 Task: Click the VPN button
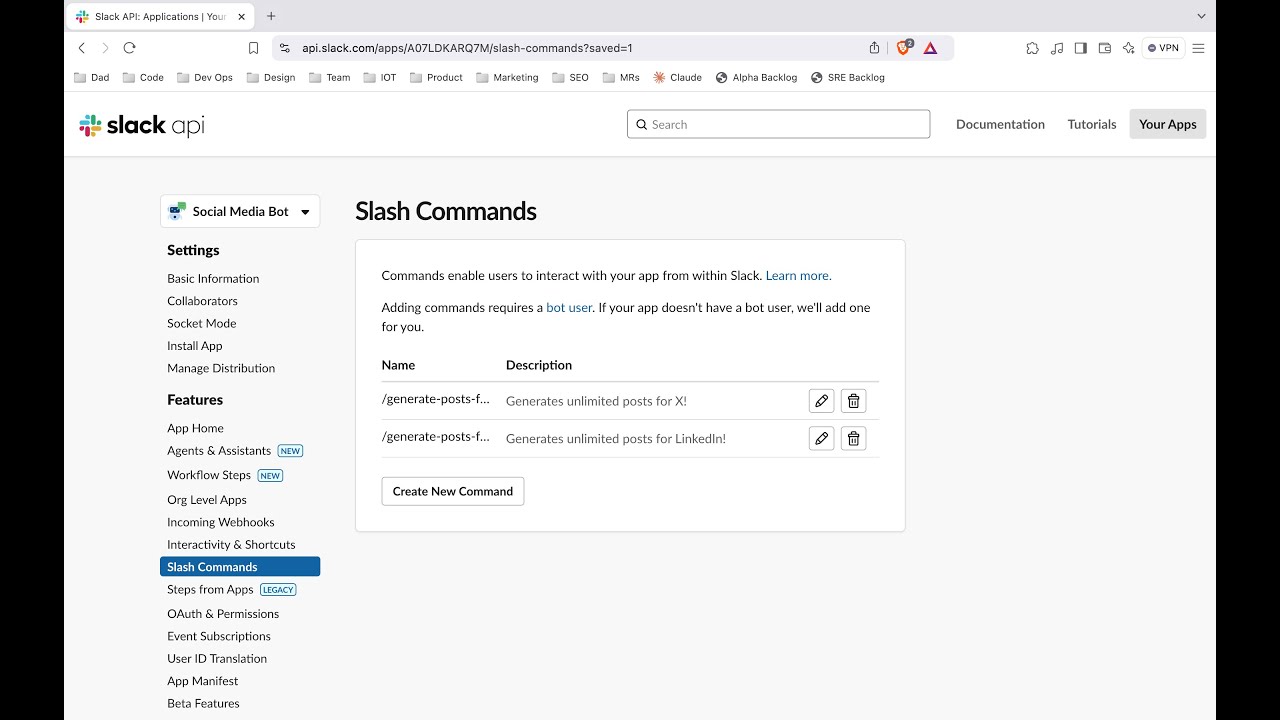(x=1163, y=48)
